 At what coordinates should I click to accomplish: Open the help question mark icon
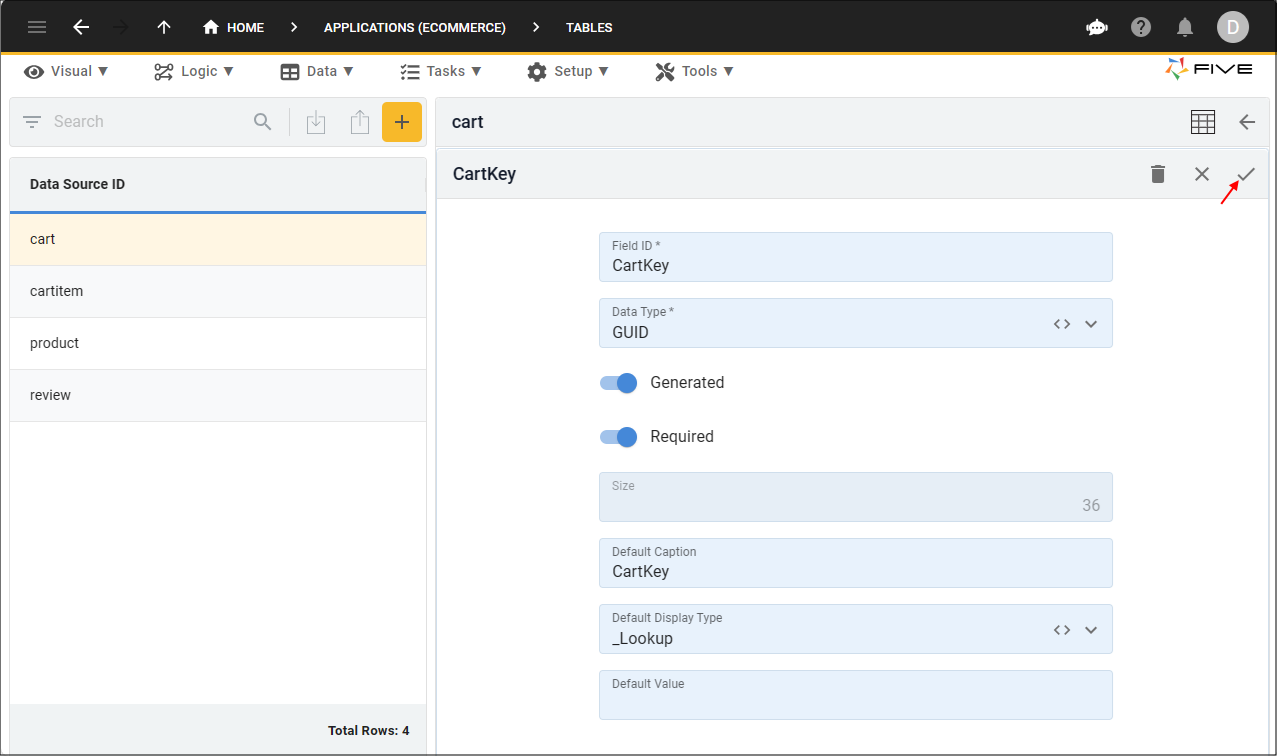click(1141, 27)
